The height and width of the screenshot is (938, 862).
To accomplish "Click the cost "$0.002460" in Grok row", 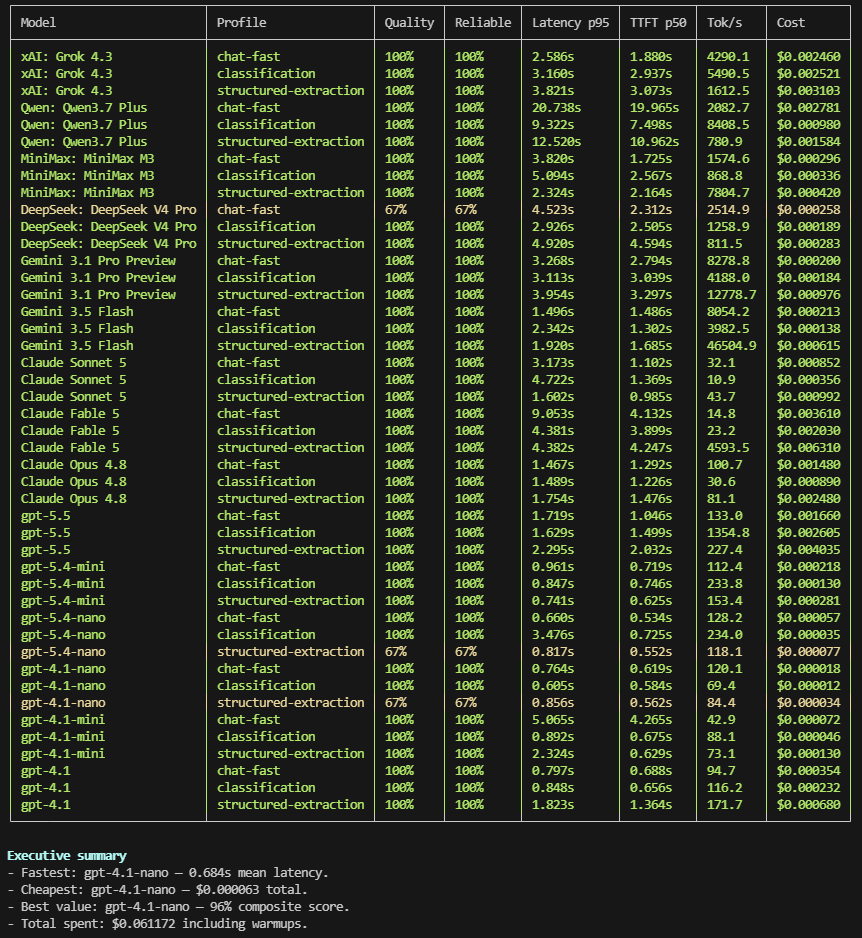I will coord(808,57).
